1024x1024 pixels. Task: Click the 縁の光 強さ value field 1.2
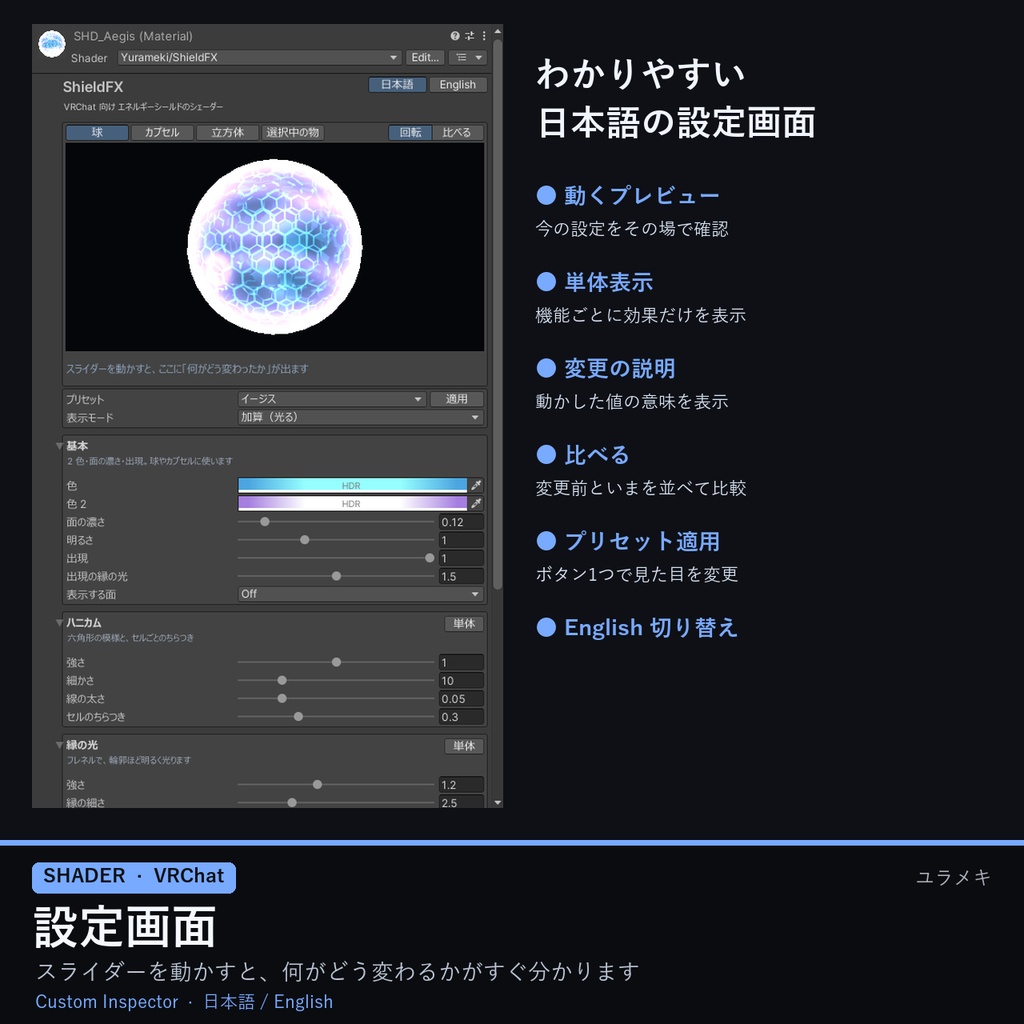461,785
